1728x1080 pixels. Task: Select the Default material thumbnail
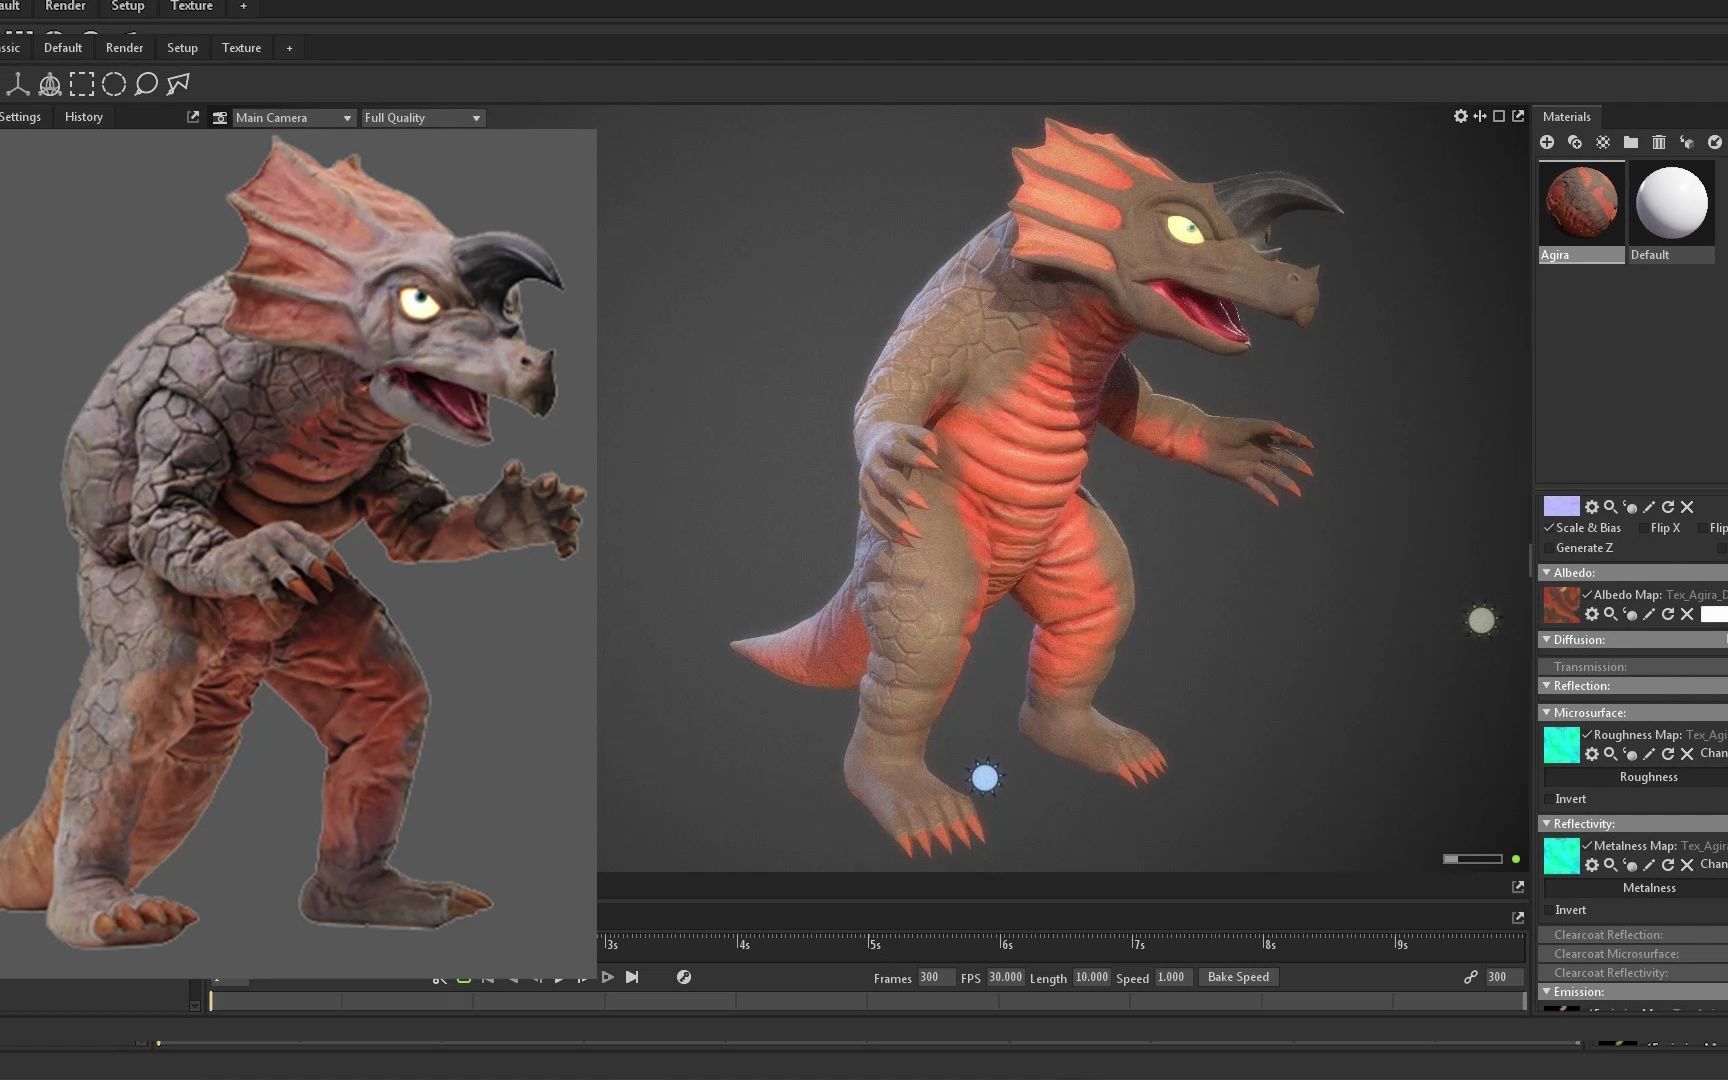tap(1671, 205)
